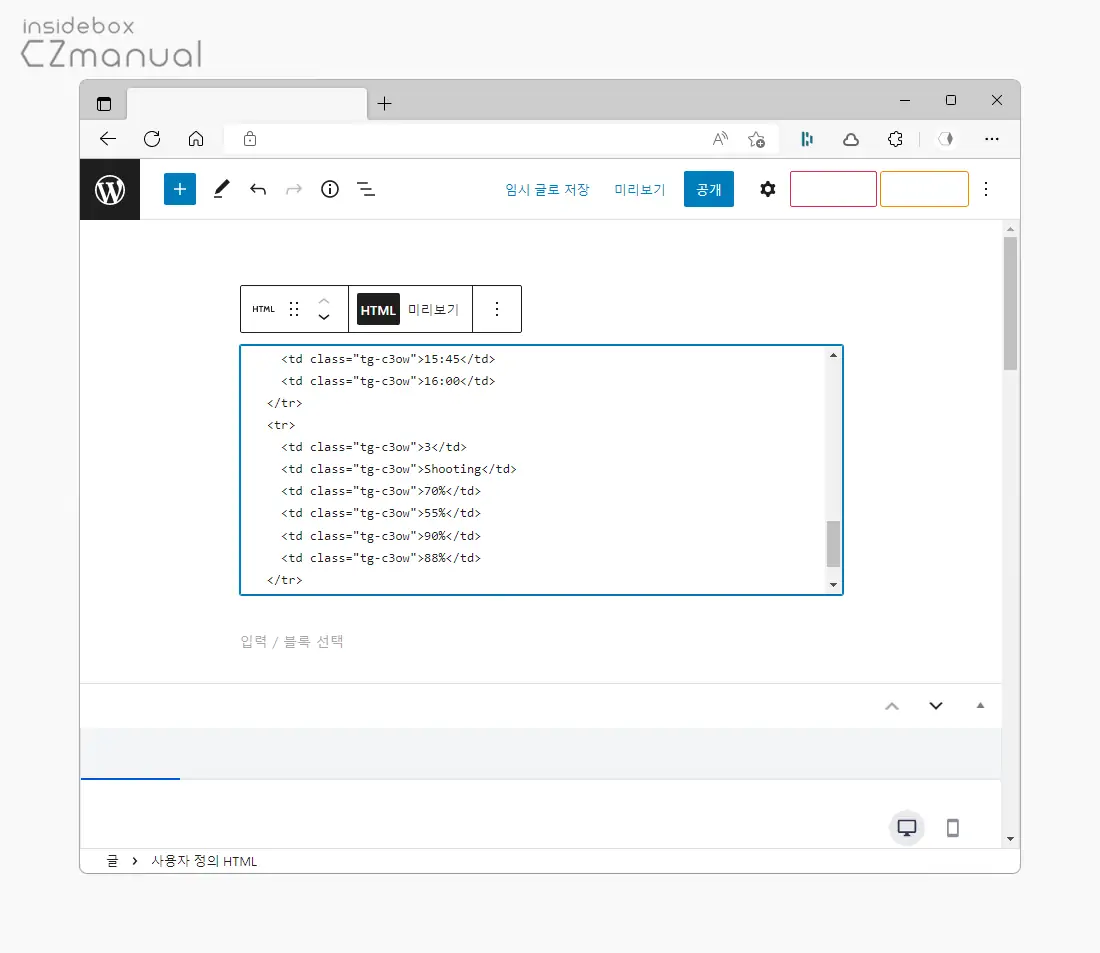Select the current browser tab
The image size is (1100, 953).
click(x=247, y=104)
